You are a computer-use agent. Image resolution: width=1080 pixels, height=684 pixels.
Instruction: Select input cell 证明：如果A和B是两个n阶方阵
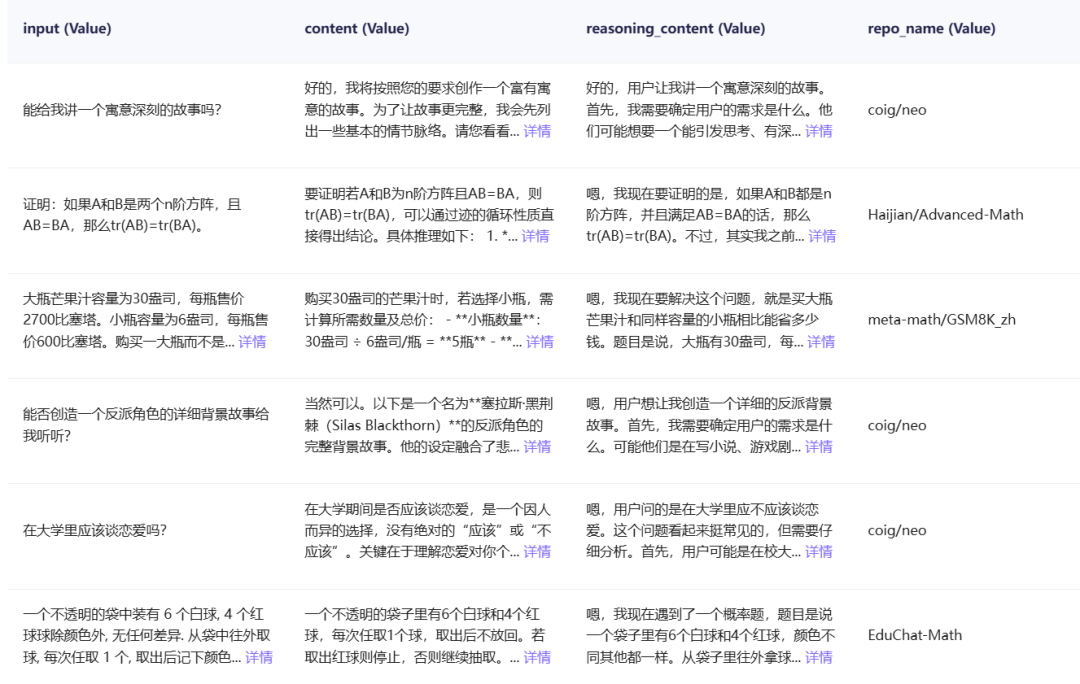[132, 214]
